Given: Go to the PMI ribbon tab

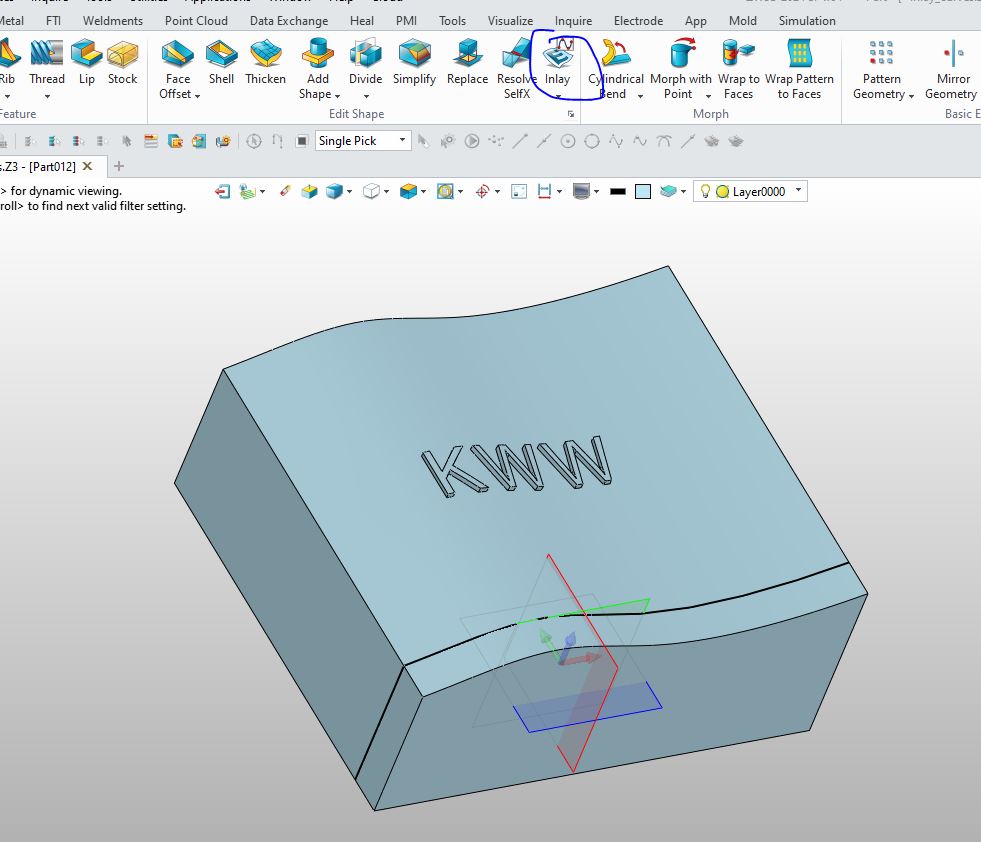Looking at the screenshot, I should (x=406, y=21).
